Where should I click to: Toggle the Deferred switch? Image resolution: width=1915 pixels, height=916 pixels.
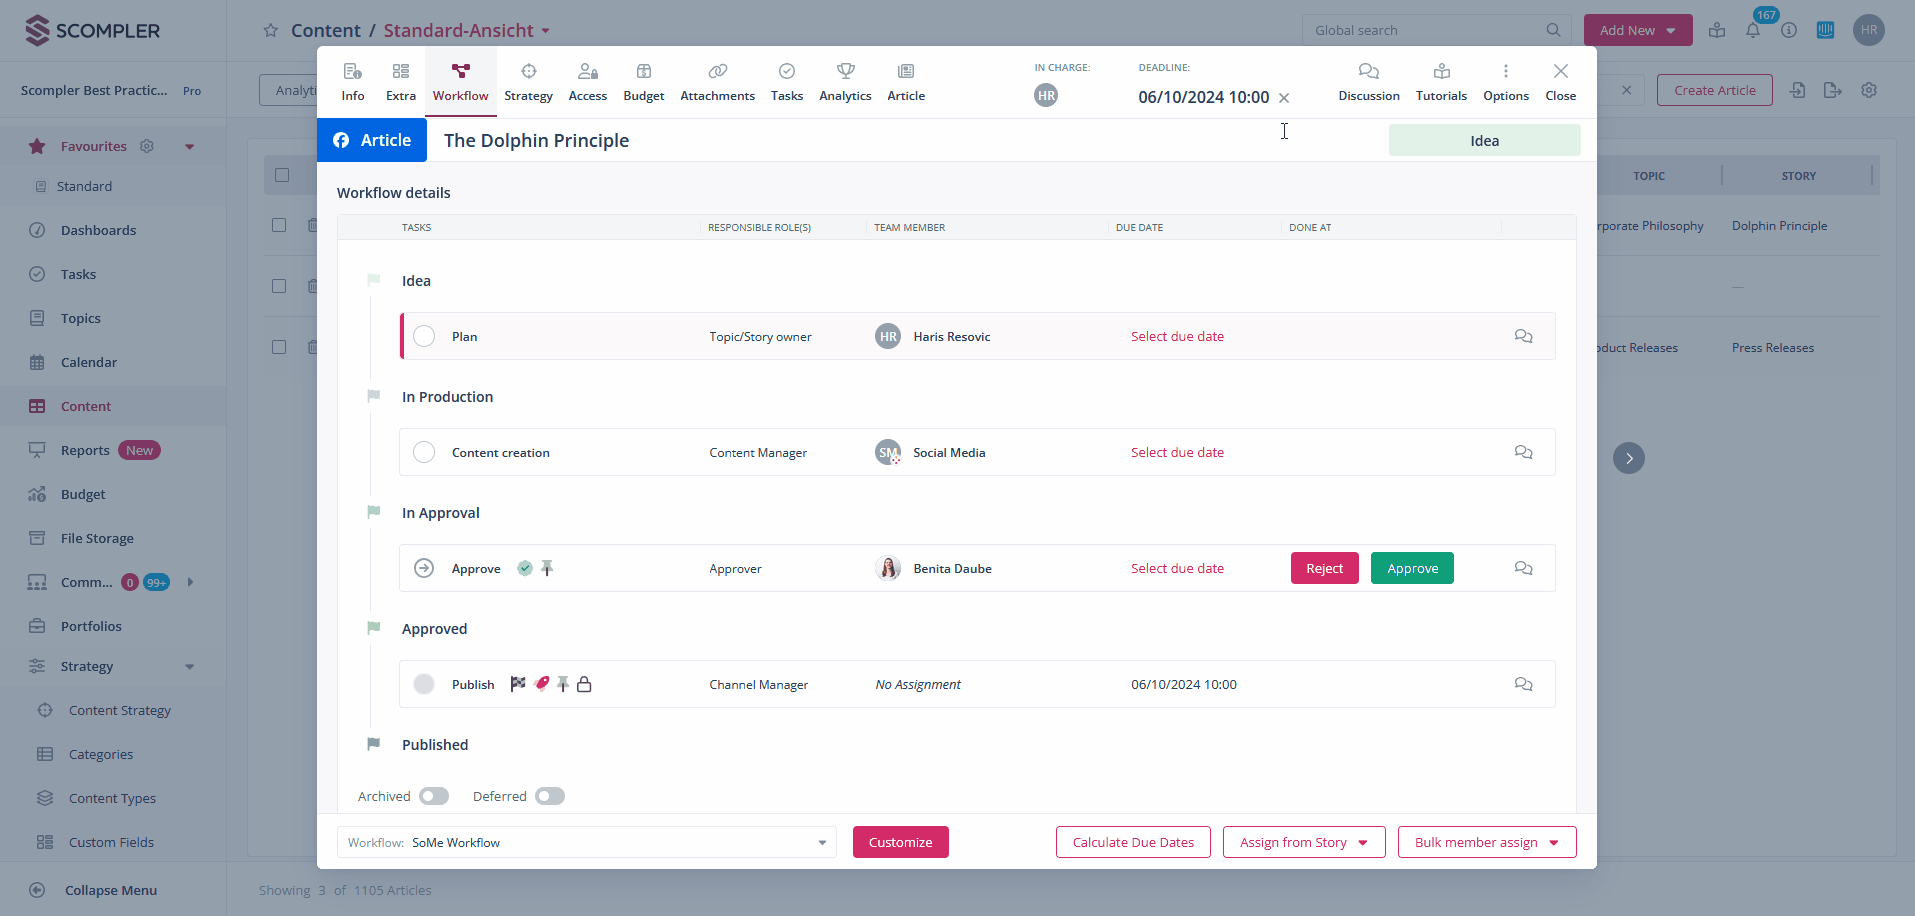click(550, 797)
